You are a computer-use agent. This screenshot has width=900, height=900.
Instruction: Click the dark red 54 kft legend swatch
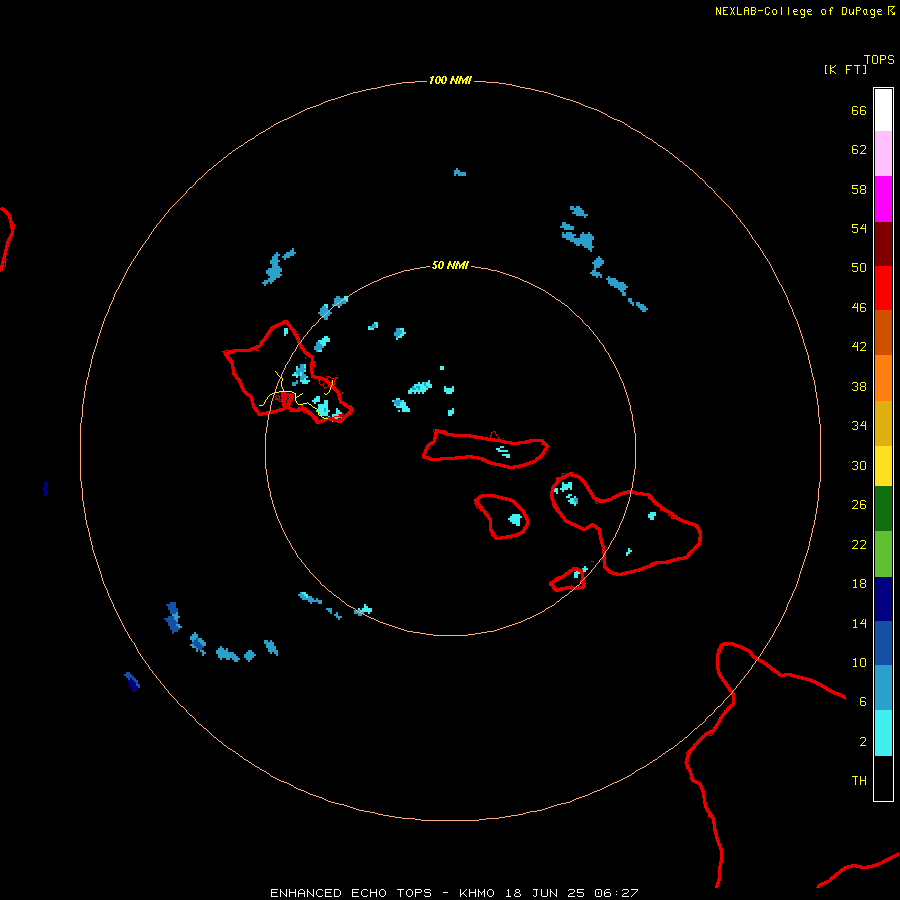pos(883,243)
